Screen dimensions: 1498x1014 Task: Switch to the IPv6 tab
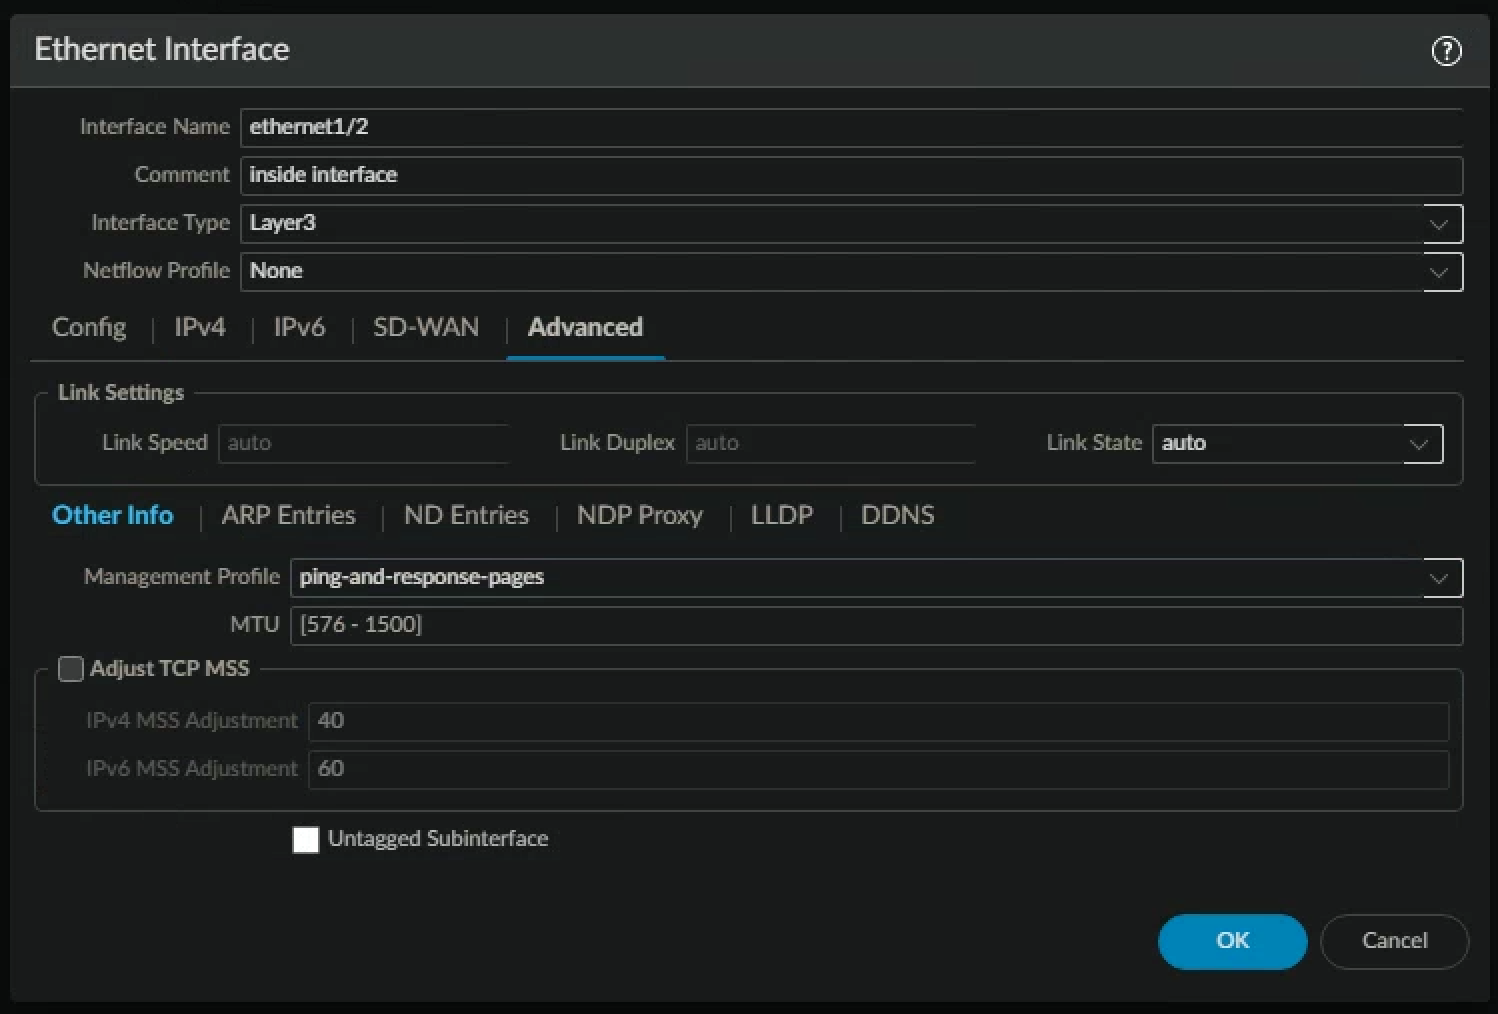(299, 327)
